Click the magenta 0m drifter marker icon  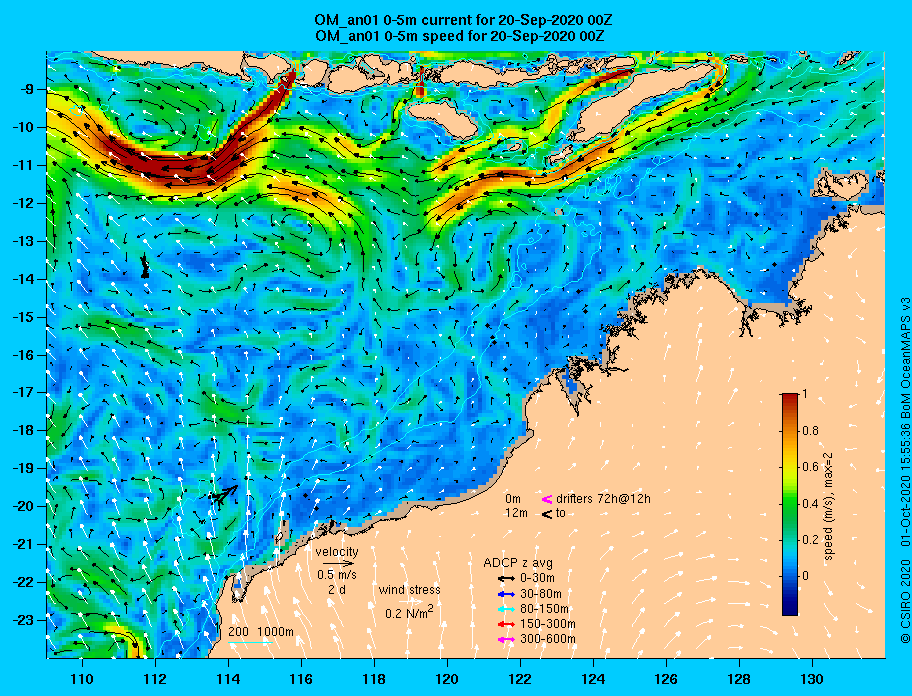[547, 499]
